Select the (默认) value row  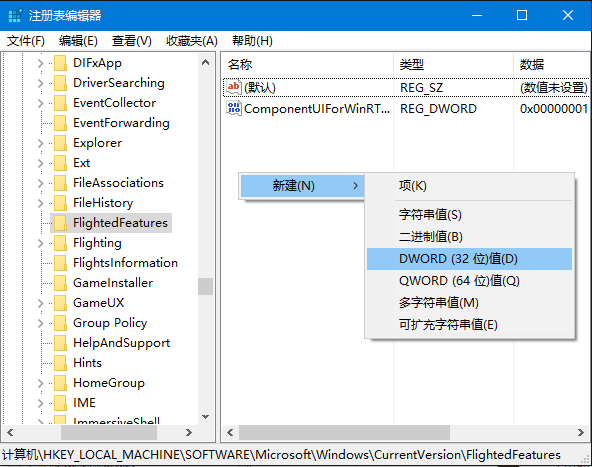click(x=406, y=88)
